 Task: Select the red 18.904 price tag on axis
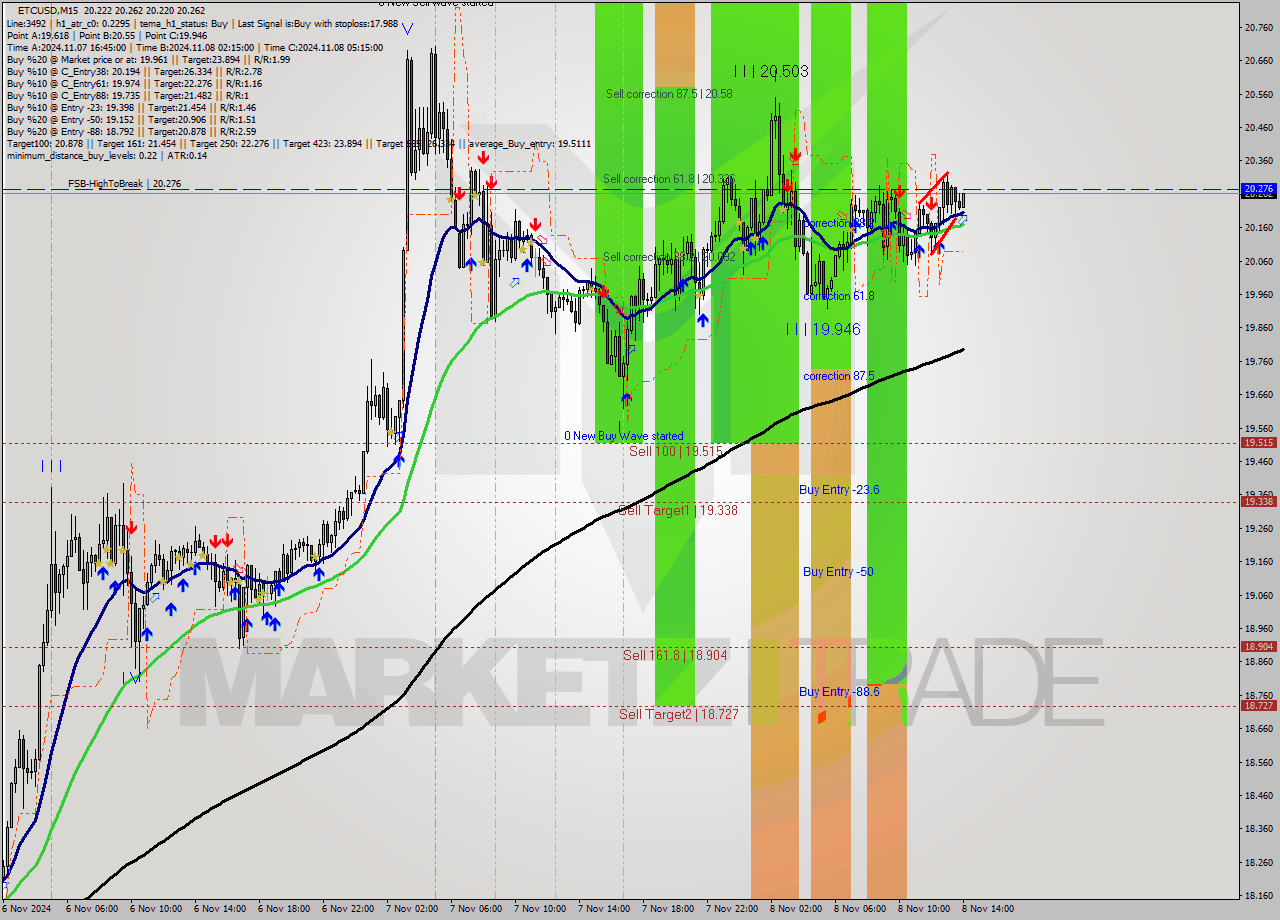tap(1258, 646)
